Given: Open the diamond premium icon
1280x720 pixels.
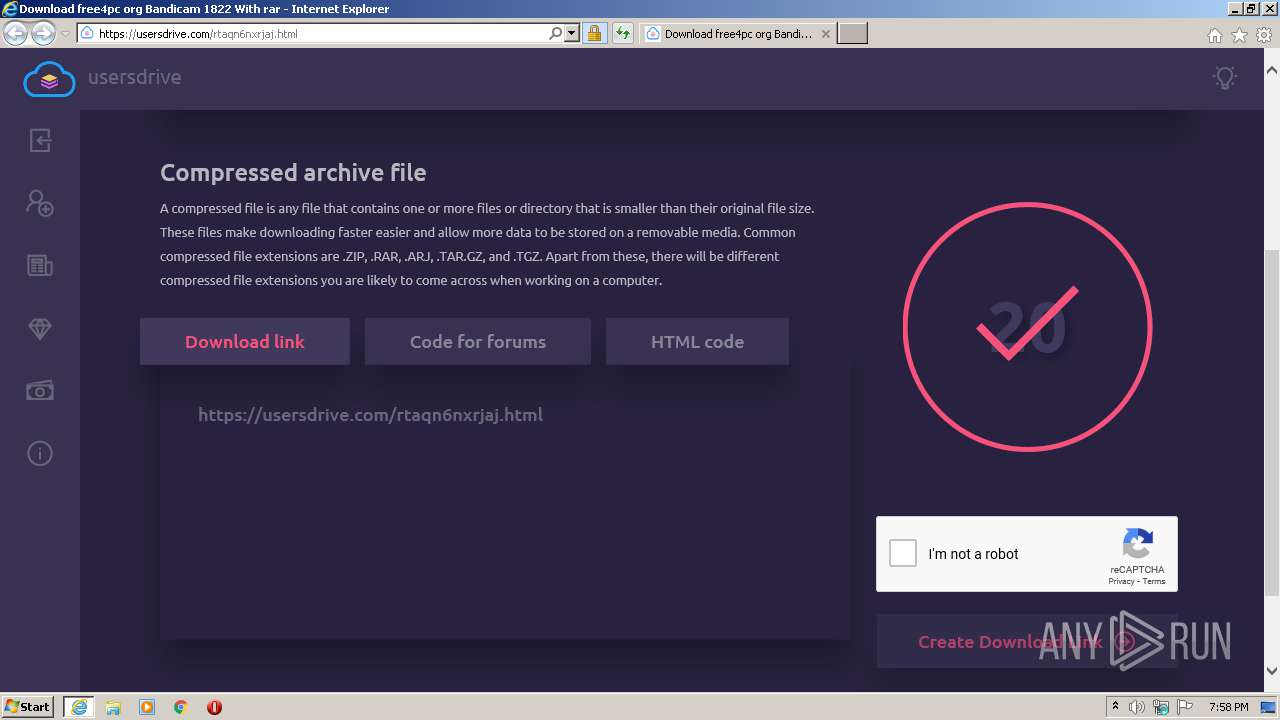Looking at the screenshot, I should coord(40,329).
